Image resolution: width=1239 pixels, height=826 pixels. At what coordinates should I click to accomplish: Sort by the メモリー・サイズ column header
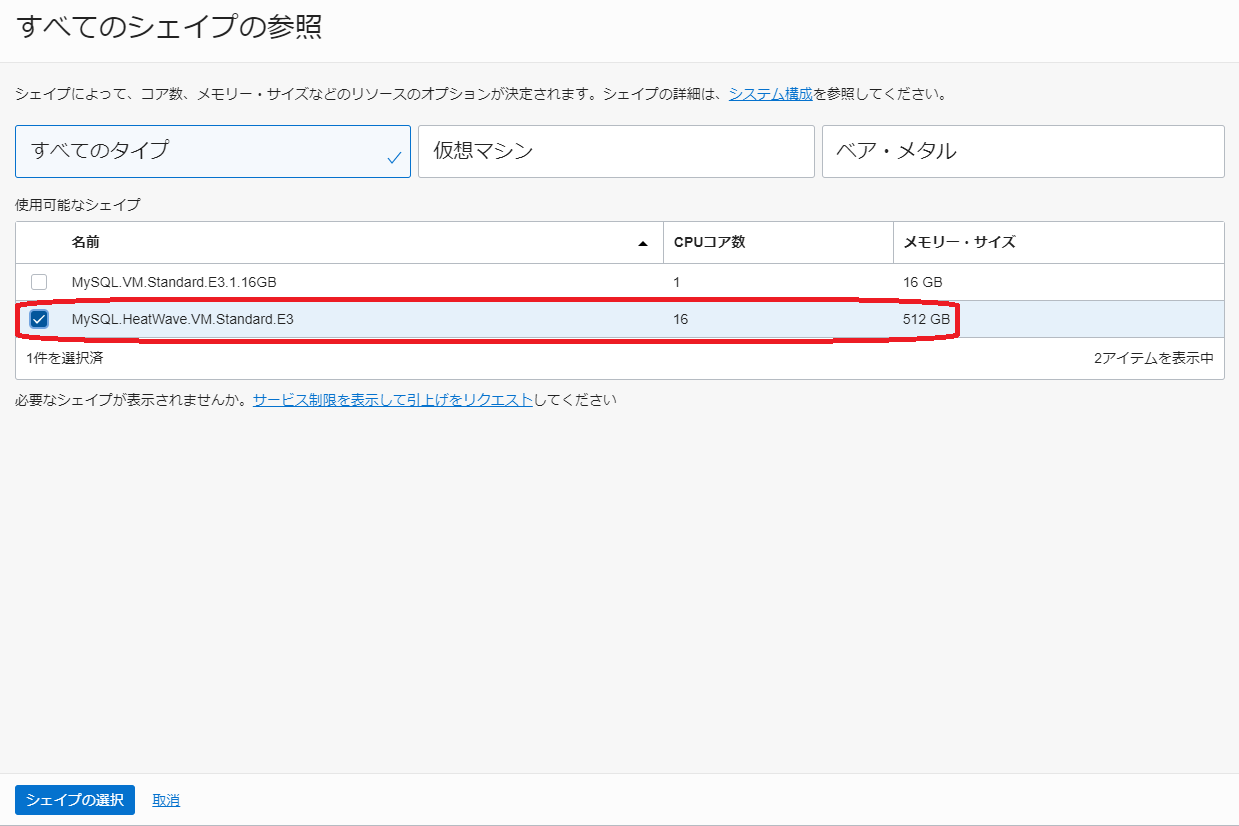[959, 242]
